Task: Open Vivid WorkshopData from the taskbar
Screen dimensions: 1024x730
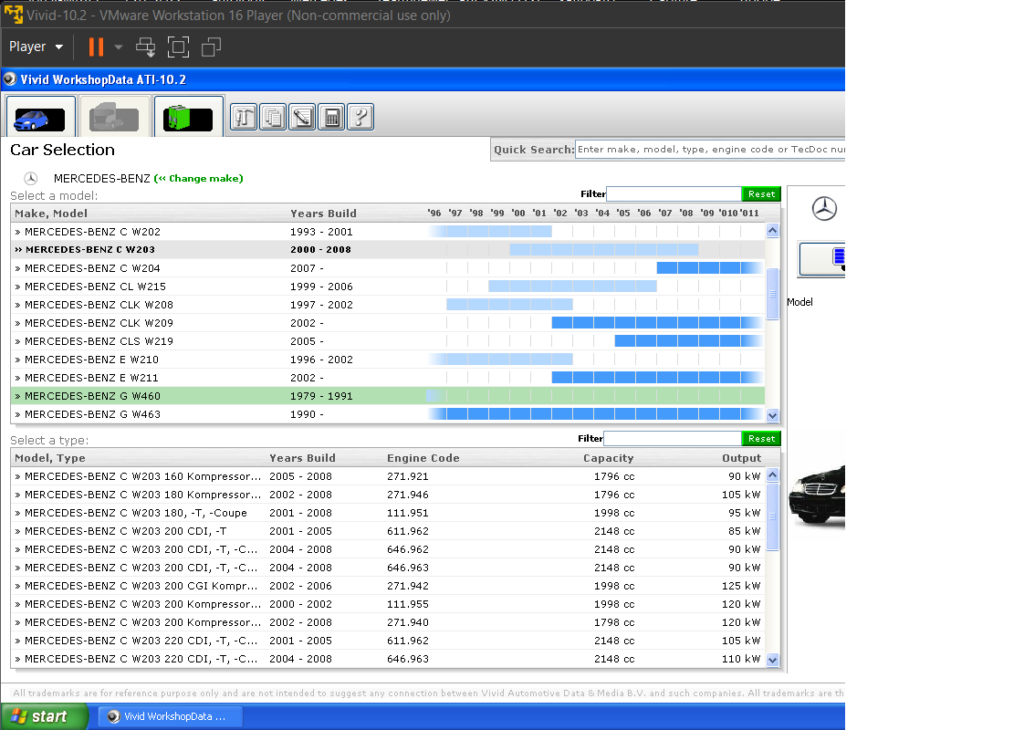Action: pyautogui.click(x=170, y=716)
